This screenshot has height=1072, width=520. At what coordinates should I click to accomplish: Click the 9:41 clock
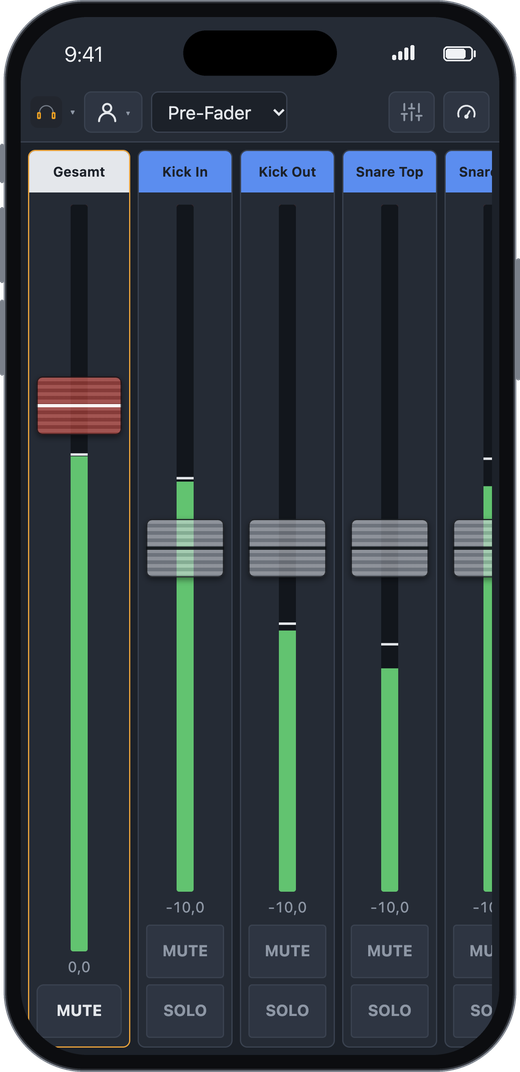pyautogui.click(x=83, y=55)
